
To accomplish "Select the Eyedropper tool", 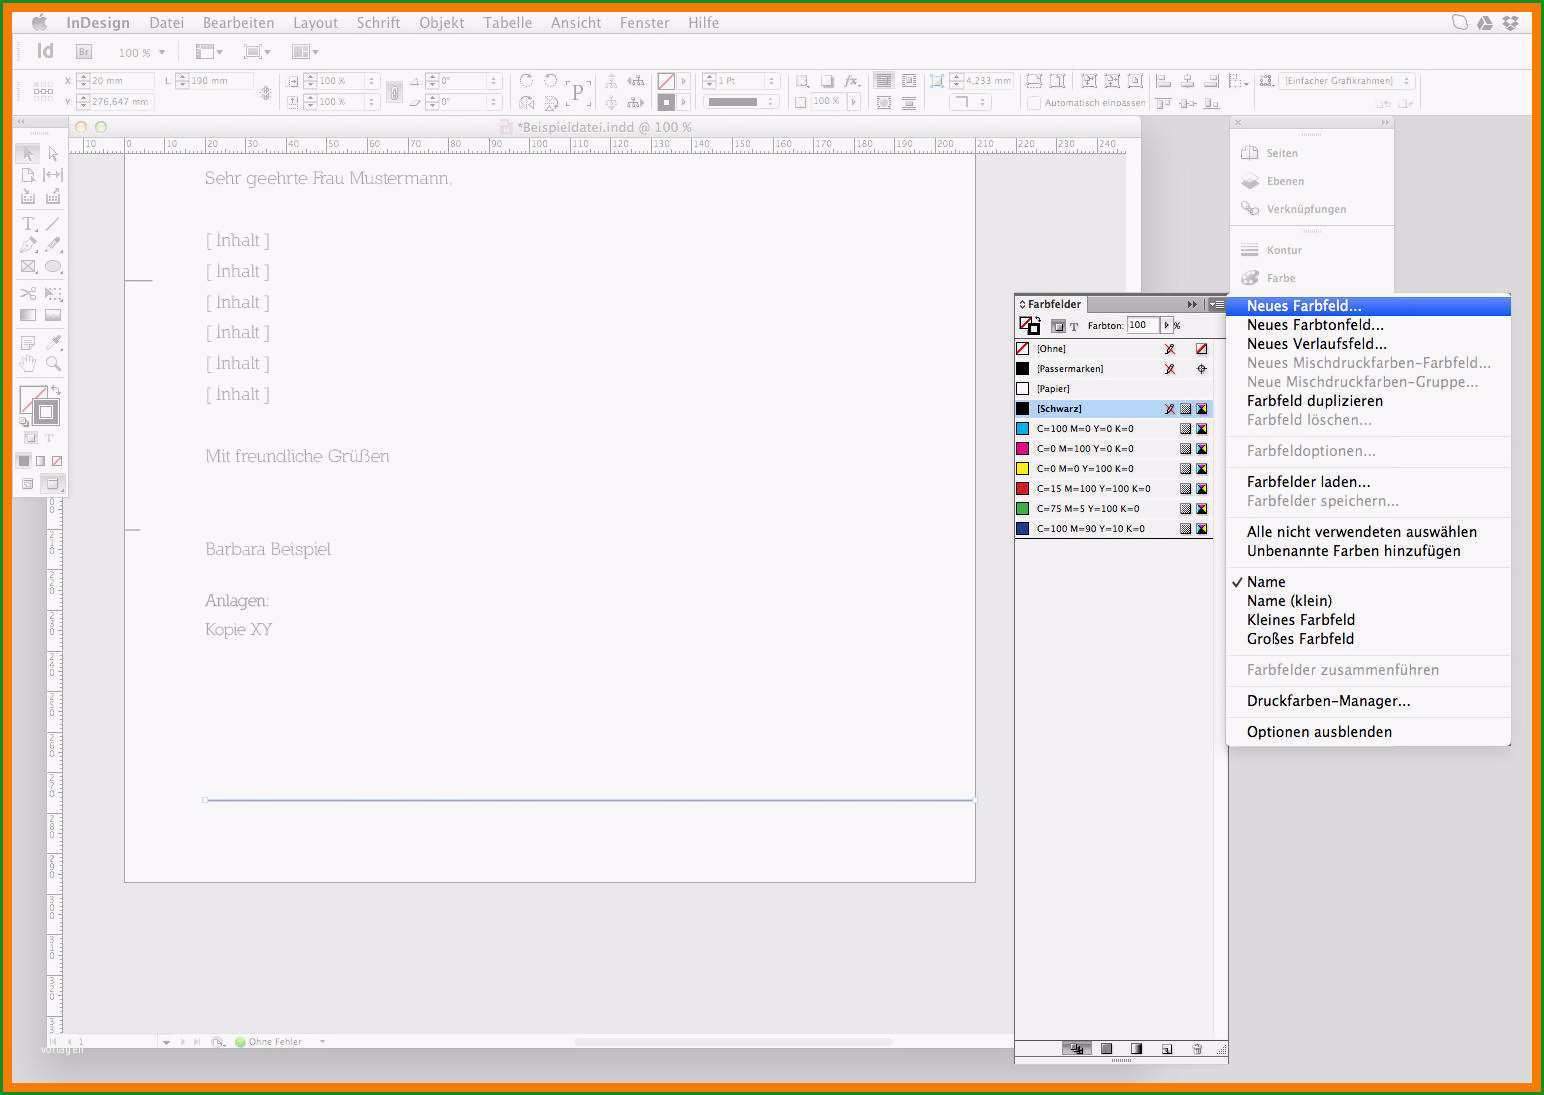I will pyautogui.click(x=53, y=342).
